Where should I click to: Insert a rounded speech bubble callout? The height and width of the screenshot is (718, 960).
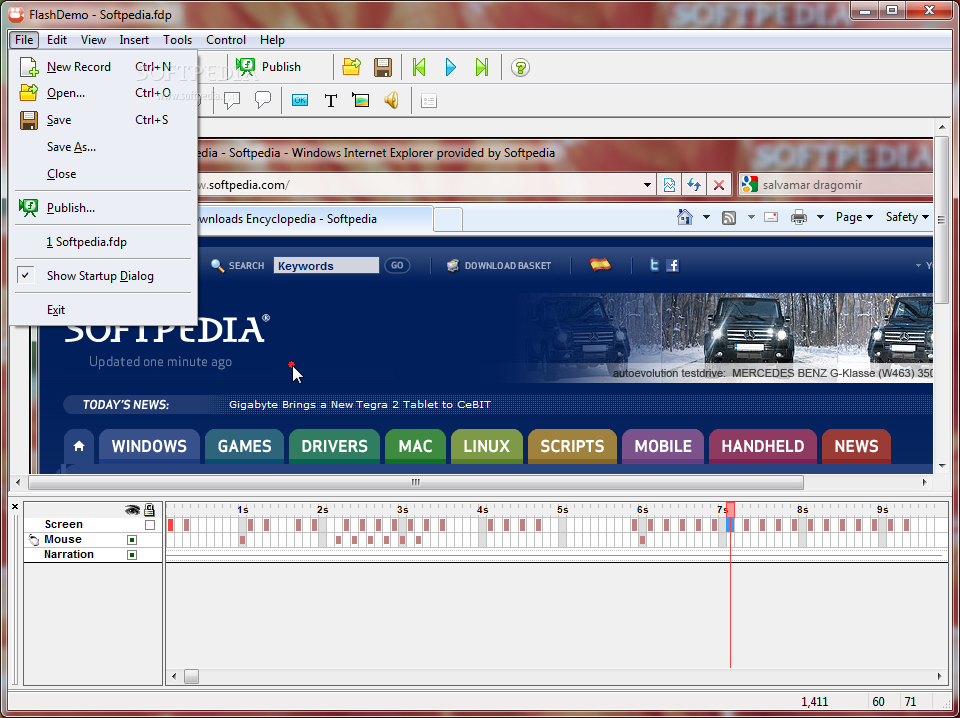(263, 100)
